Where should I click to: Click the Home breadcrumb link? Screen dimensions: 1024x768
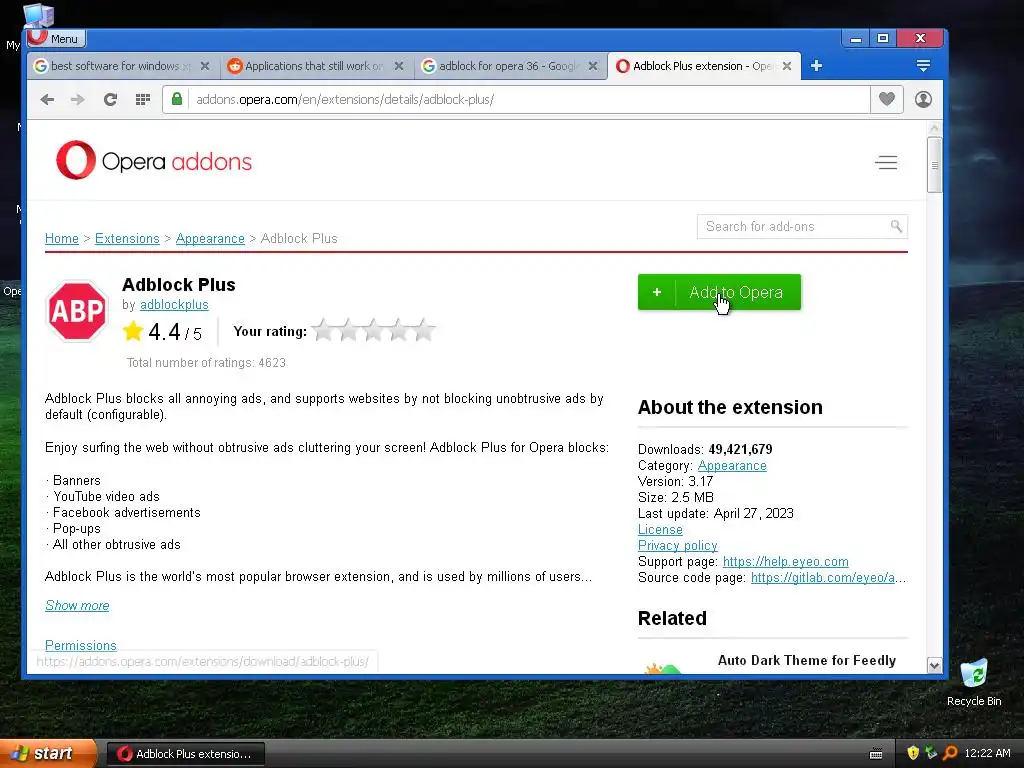pos(61,238)
